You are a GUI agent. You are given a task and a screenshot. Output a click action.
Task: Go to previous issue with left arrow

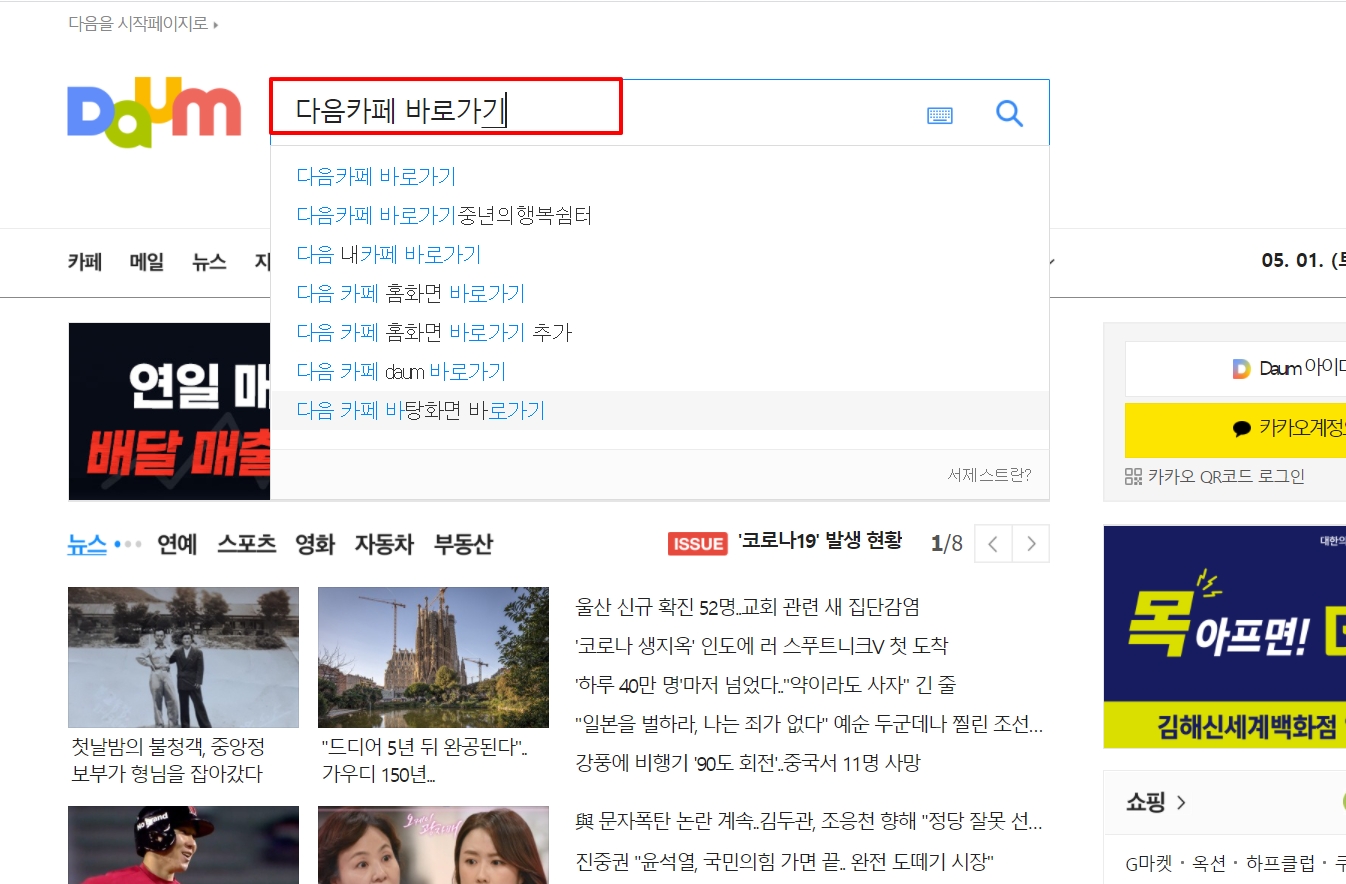pos(993,544)
